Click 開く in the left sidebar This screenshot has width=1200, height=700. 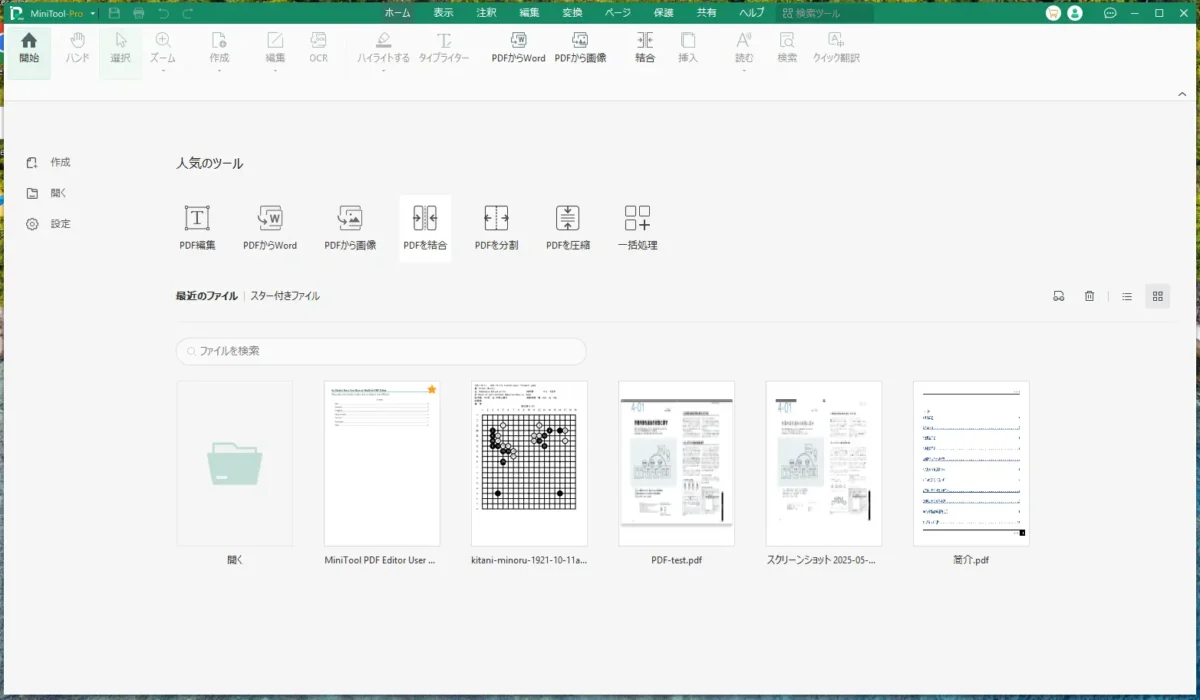click(47, 193)
